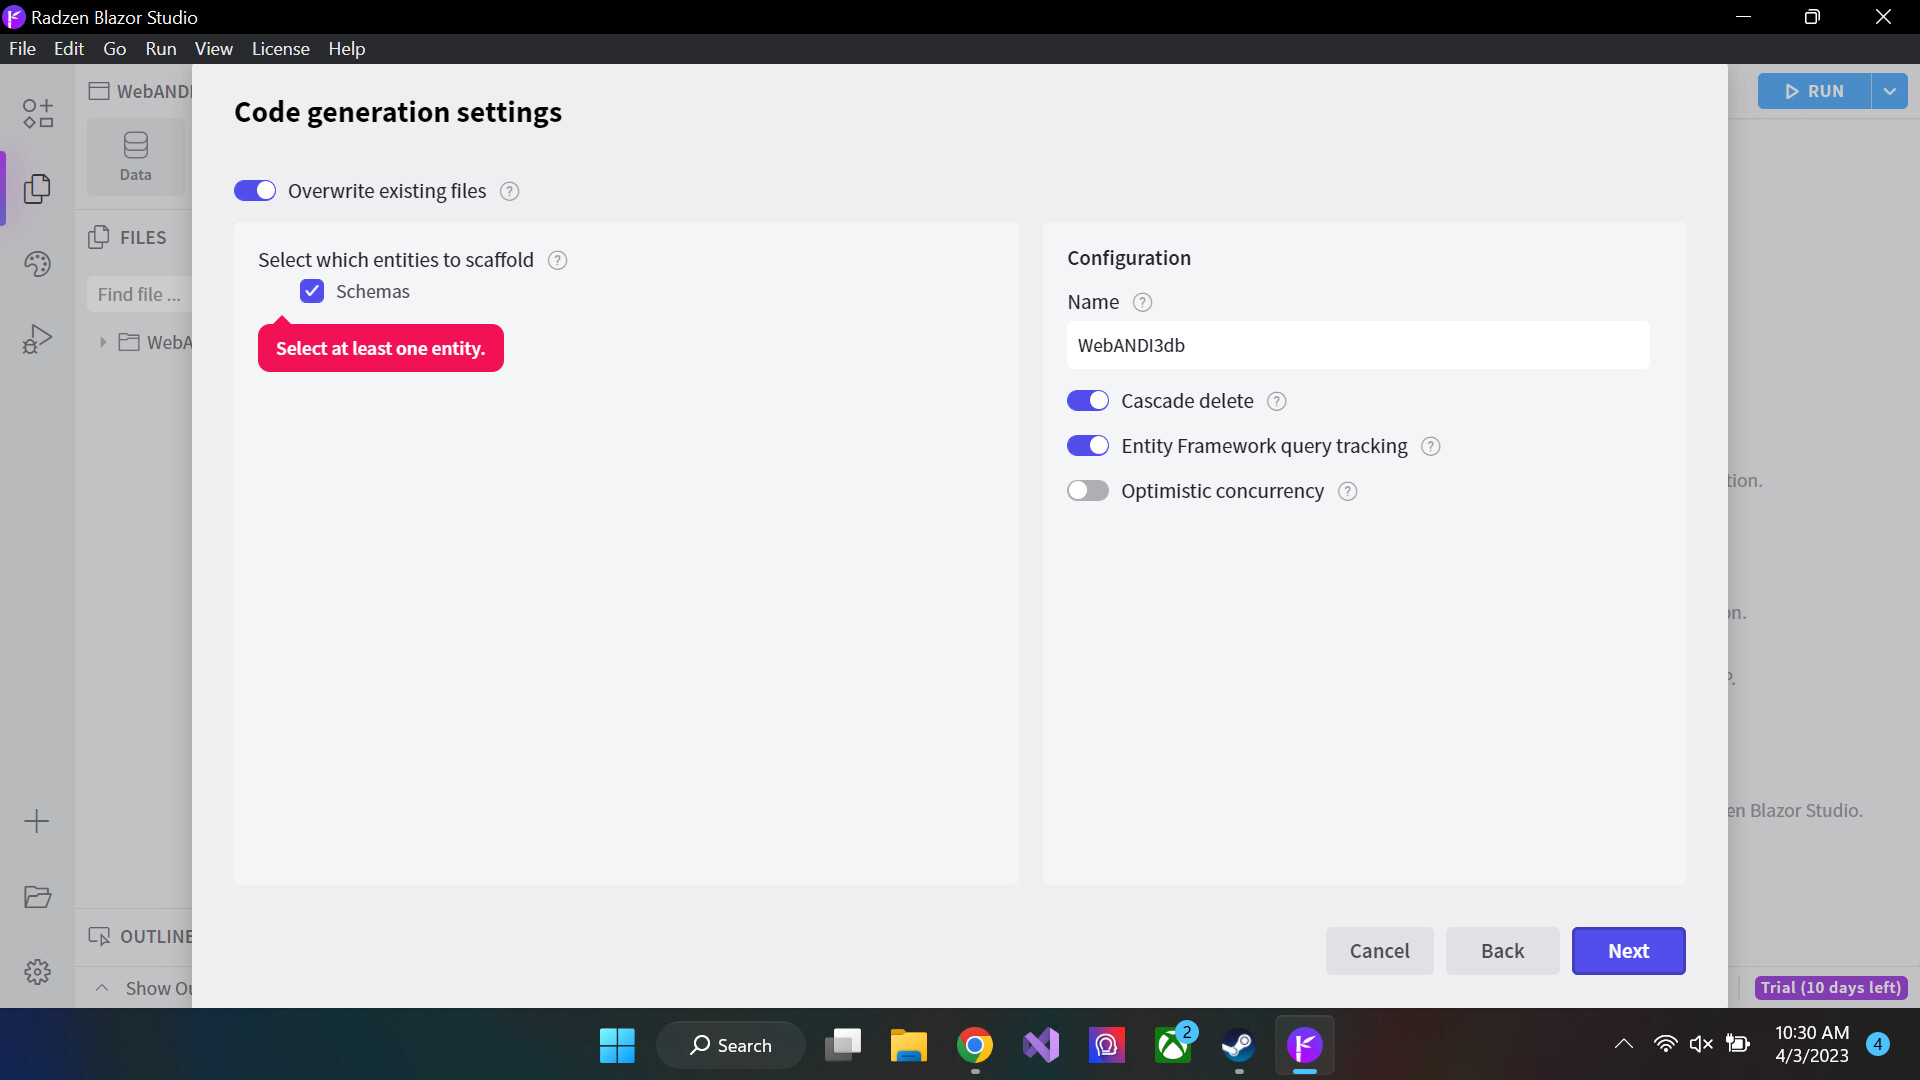Viewport: 1920px width, 1080px height.
Task: Enable Optimistic concurrency
Action: [1088, 490]
